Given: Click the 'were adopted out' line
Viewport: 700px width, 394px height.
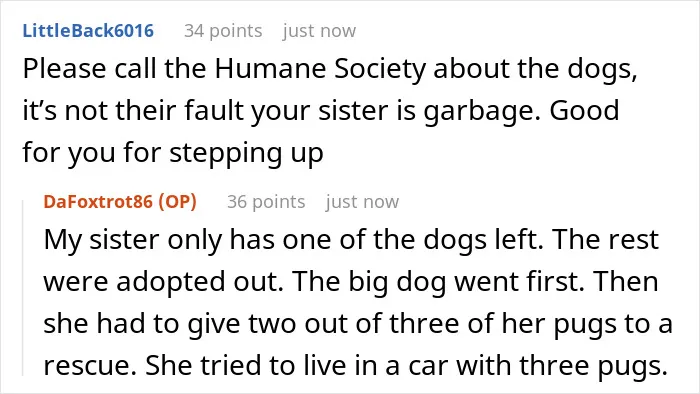Looking at the screenshot, I should coord(351,282).
